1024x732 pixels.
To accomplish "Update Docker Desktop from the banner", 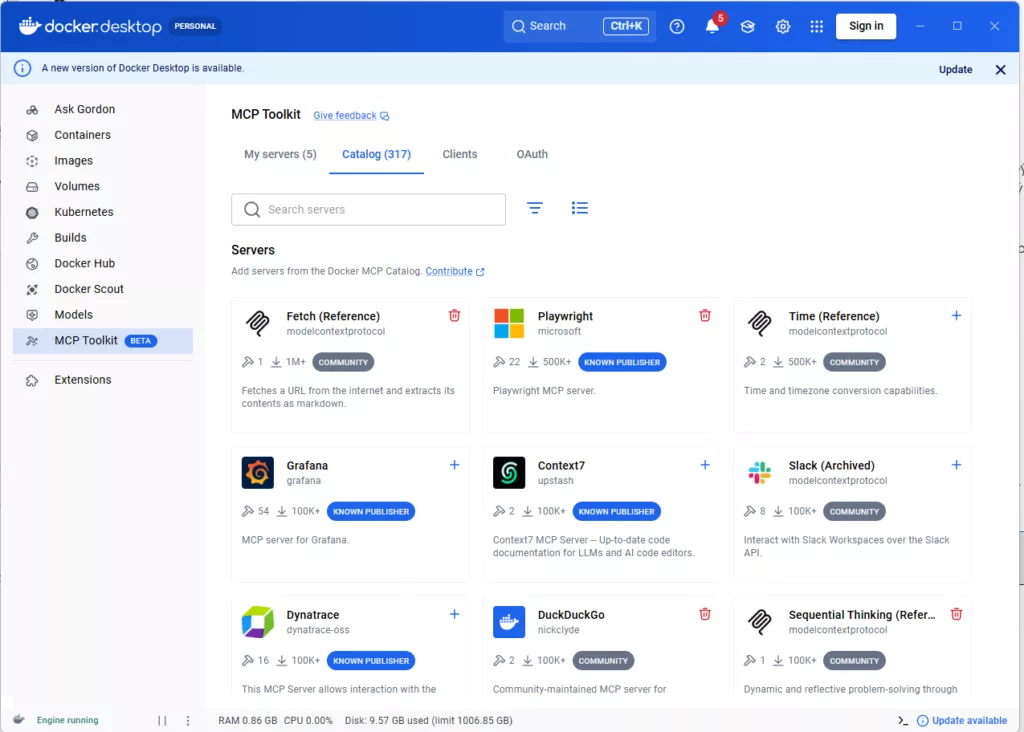I will point(955,69).
